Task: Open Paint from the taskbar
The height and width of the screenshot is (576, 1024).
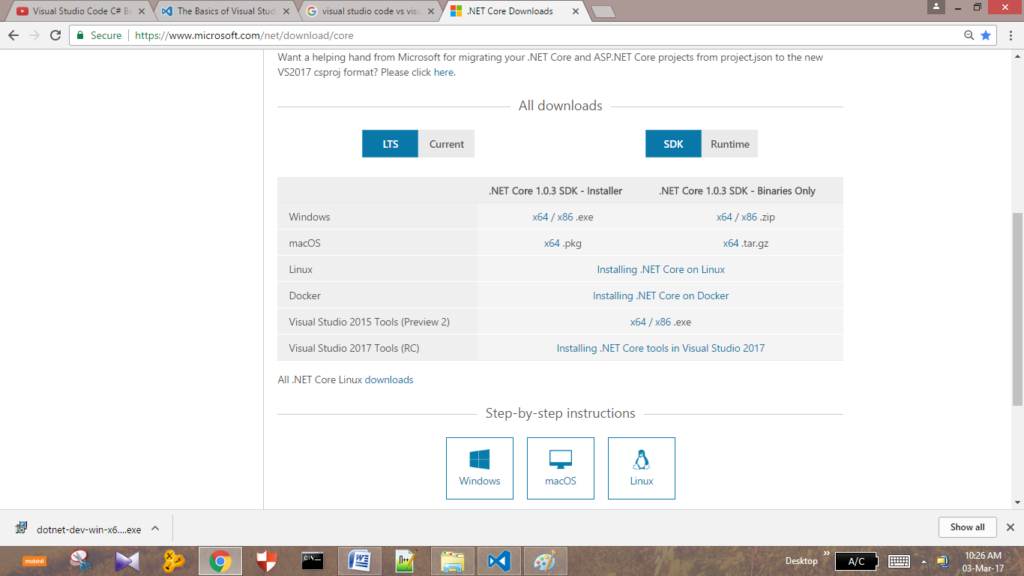Action: pyautogui.click(x=545, y=561)
